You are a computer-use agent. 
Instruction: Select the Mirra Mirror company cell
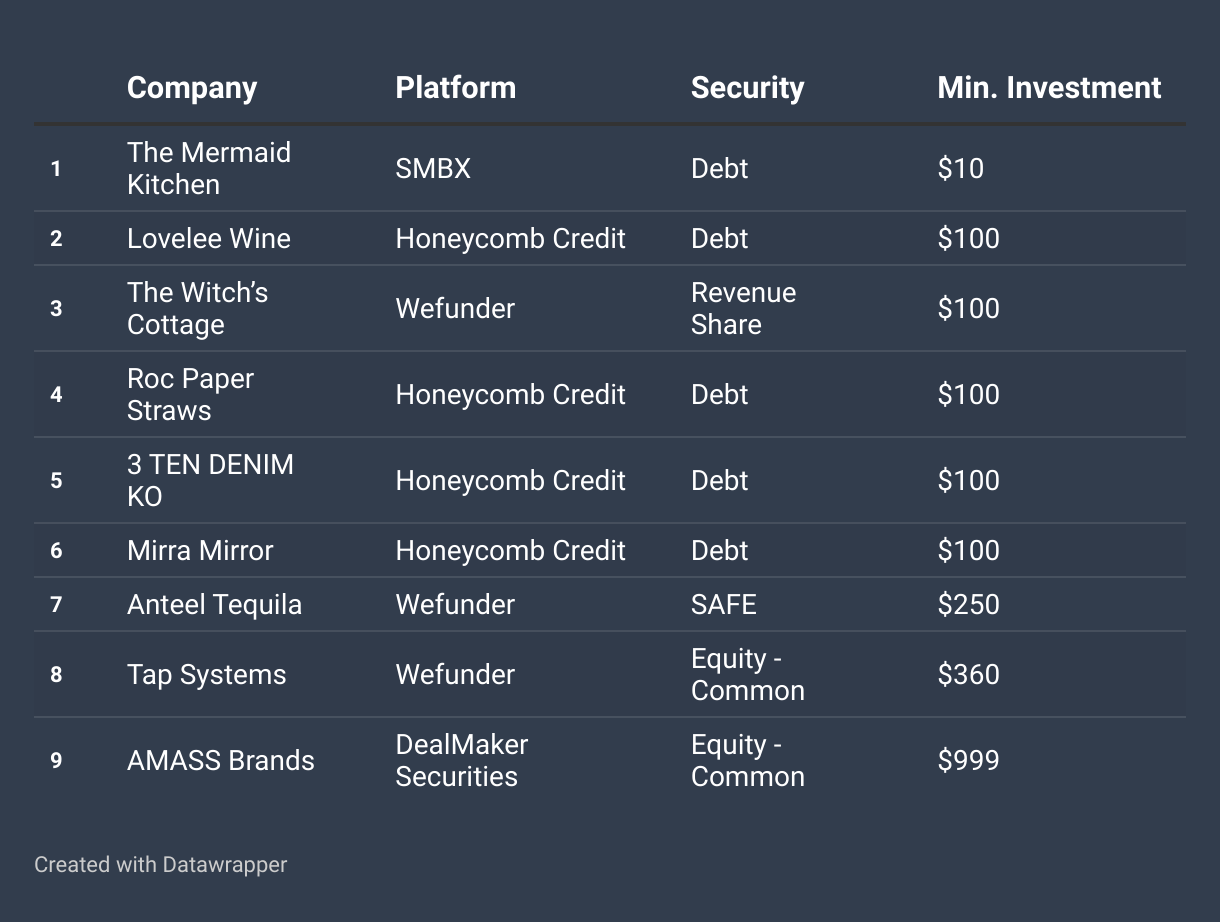coord(200,550)
